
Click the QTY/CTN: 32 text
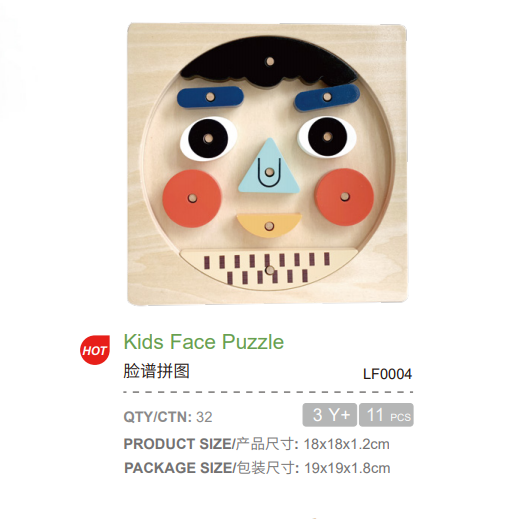168,417
